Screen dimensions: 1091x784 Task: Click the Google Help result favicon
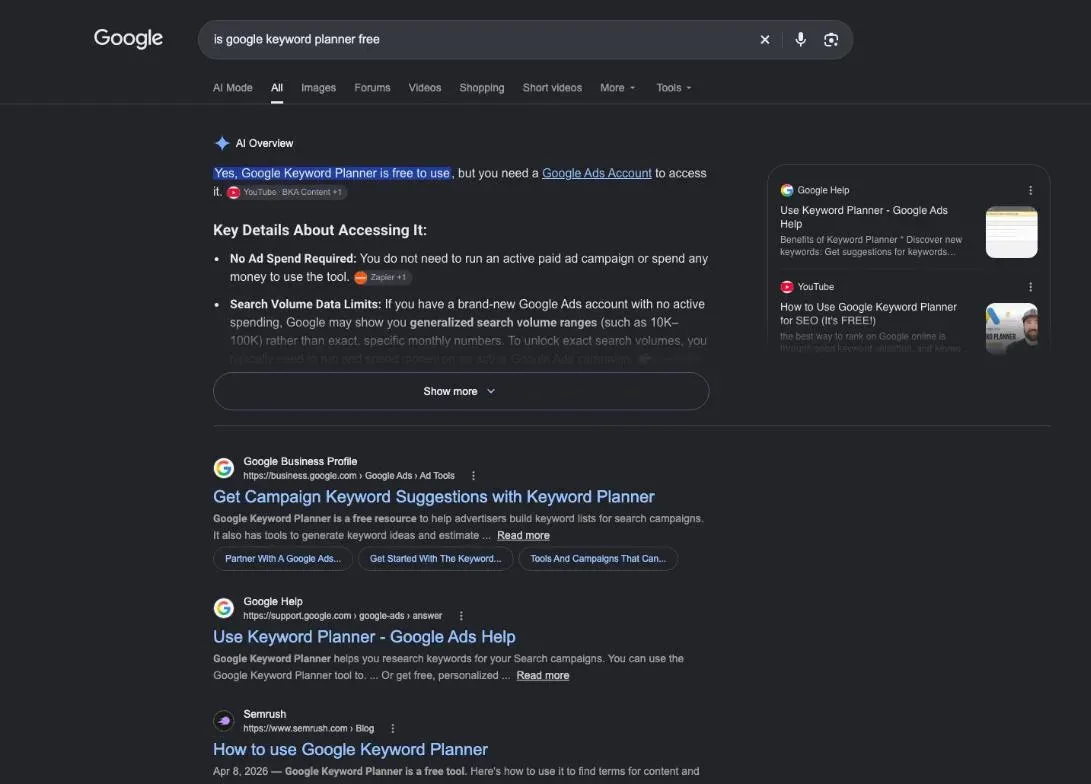coord(223,608)
